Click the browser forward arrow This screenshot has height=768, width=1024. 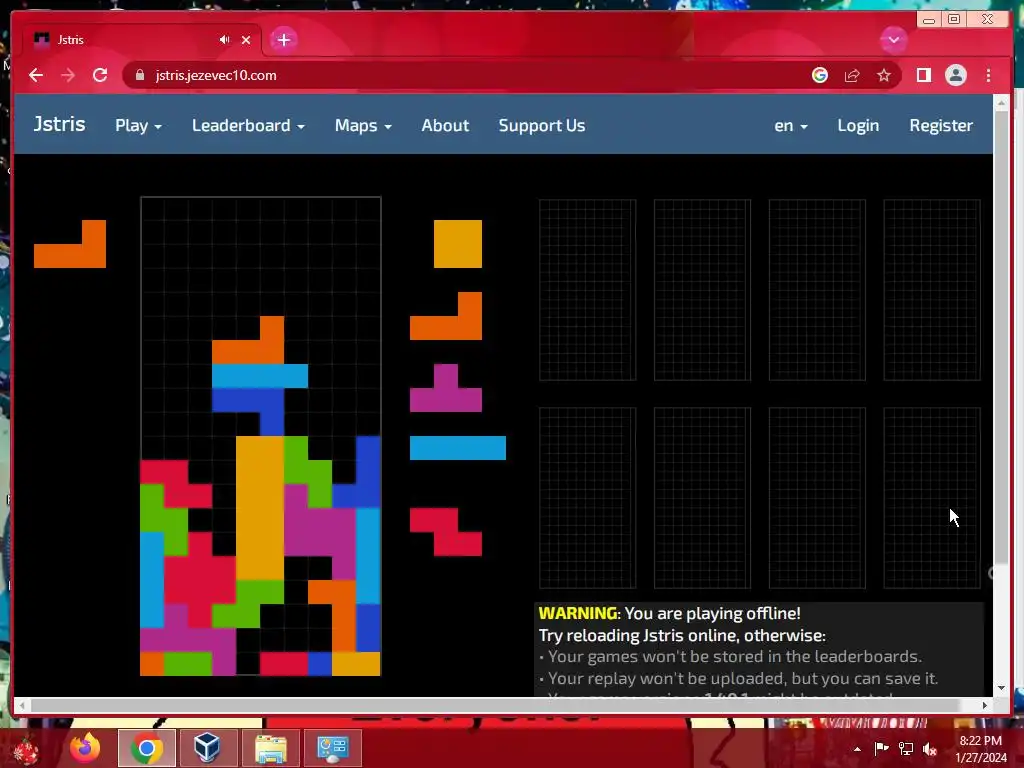click(x=68, y=75)
